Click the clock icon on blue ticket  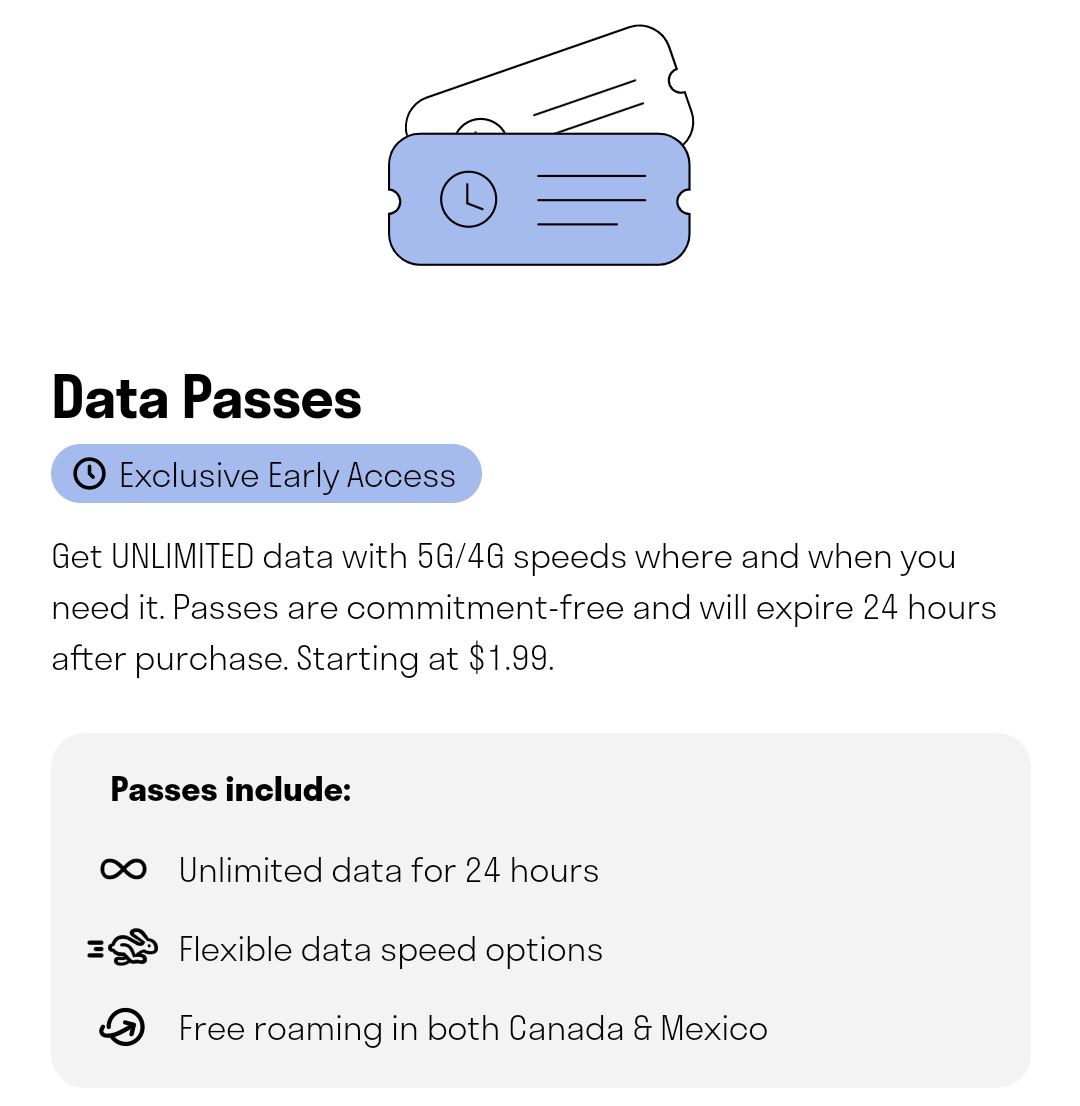click(468, 199)
